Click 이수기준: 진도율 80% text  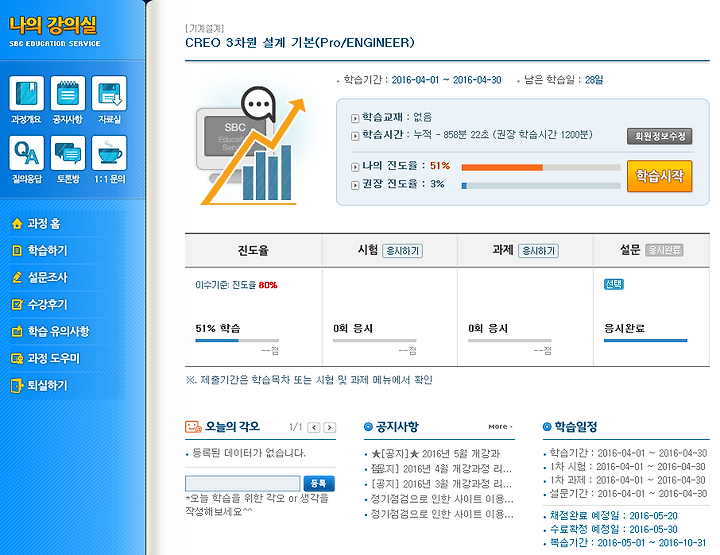[x=236, y=285]
